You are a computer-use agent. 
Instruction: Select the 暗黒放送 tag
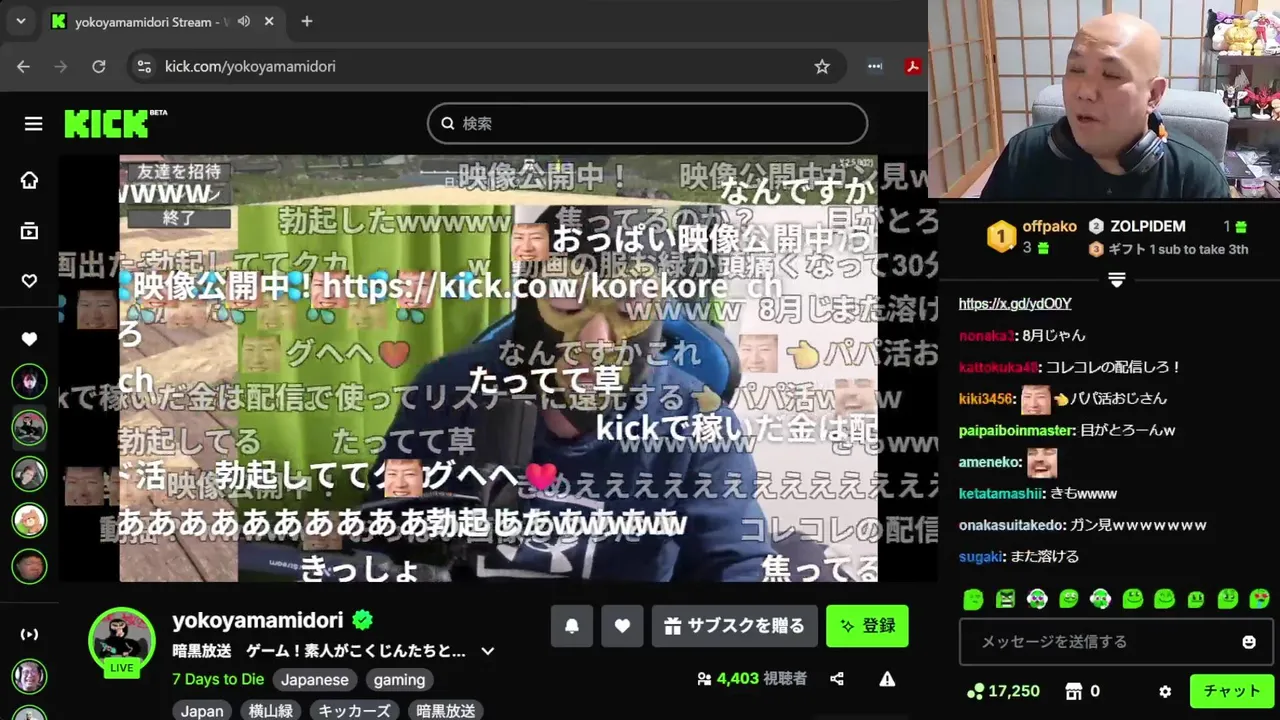click(445, 711)
